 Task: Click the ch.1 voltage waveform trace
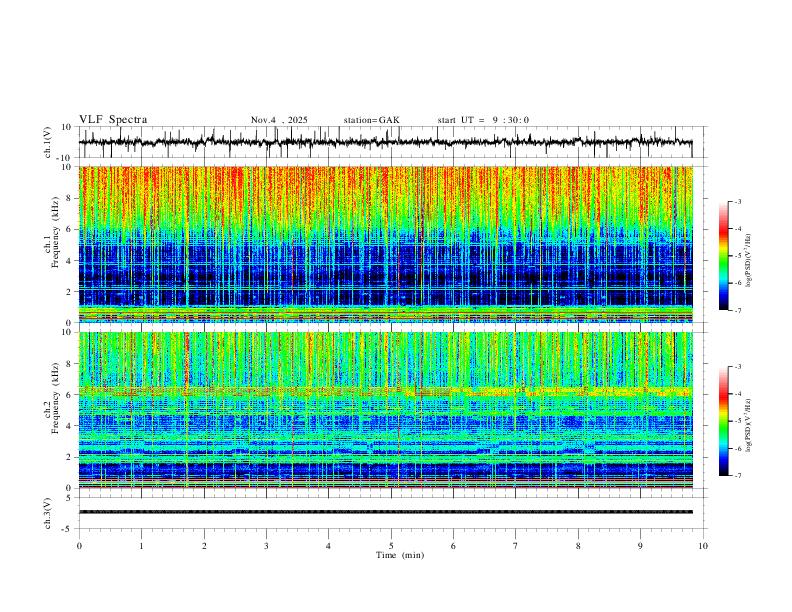[385, 142]
